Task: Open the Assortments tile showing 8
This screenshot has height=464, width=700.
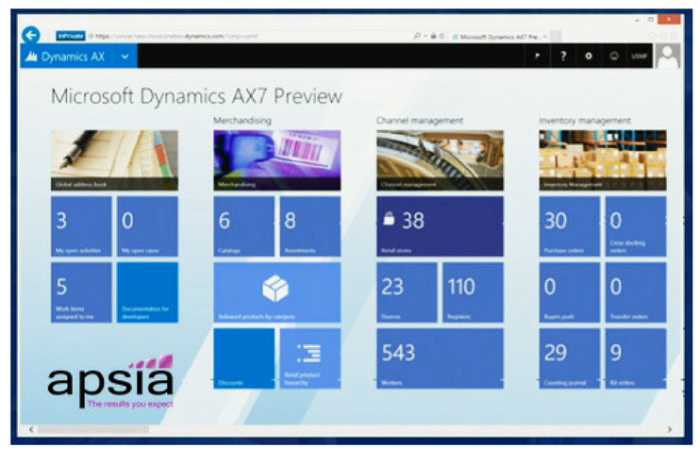Action: click(310, 226)
